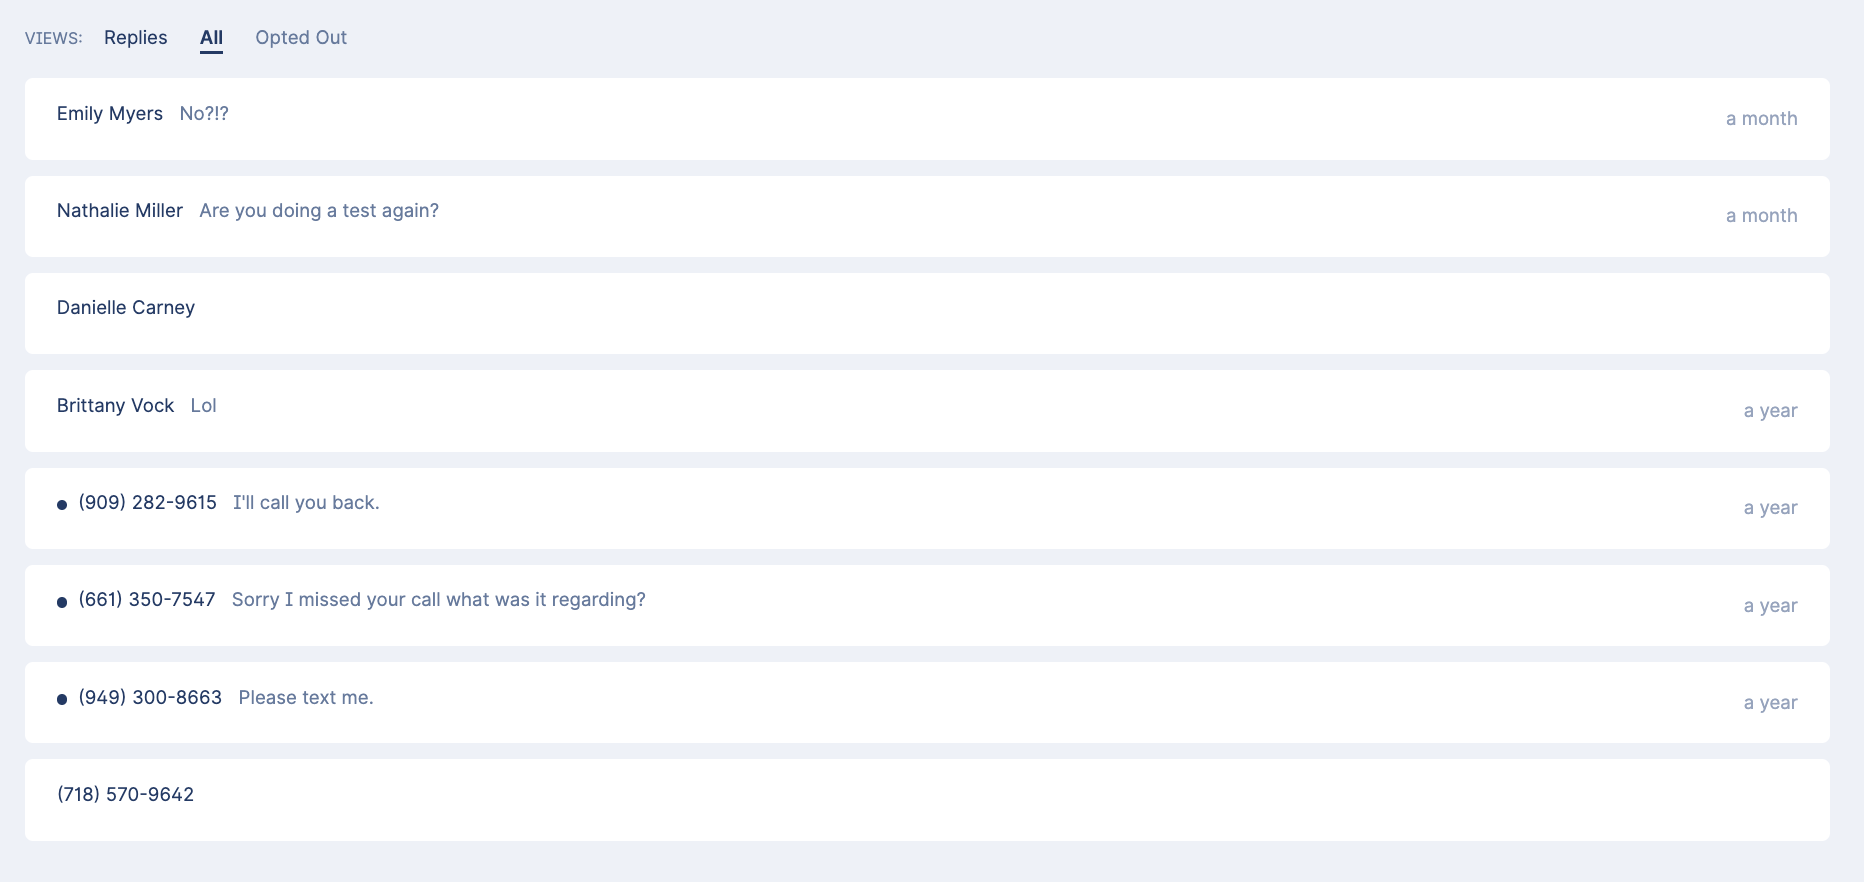Switch to the Replies view tab

(x=135, y=38)
